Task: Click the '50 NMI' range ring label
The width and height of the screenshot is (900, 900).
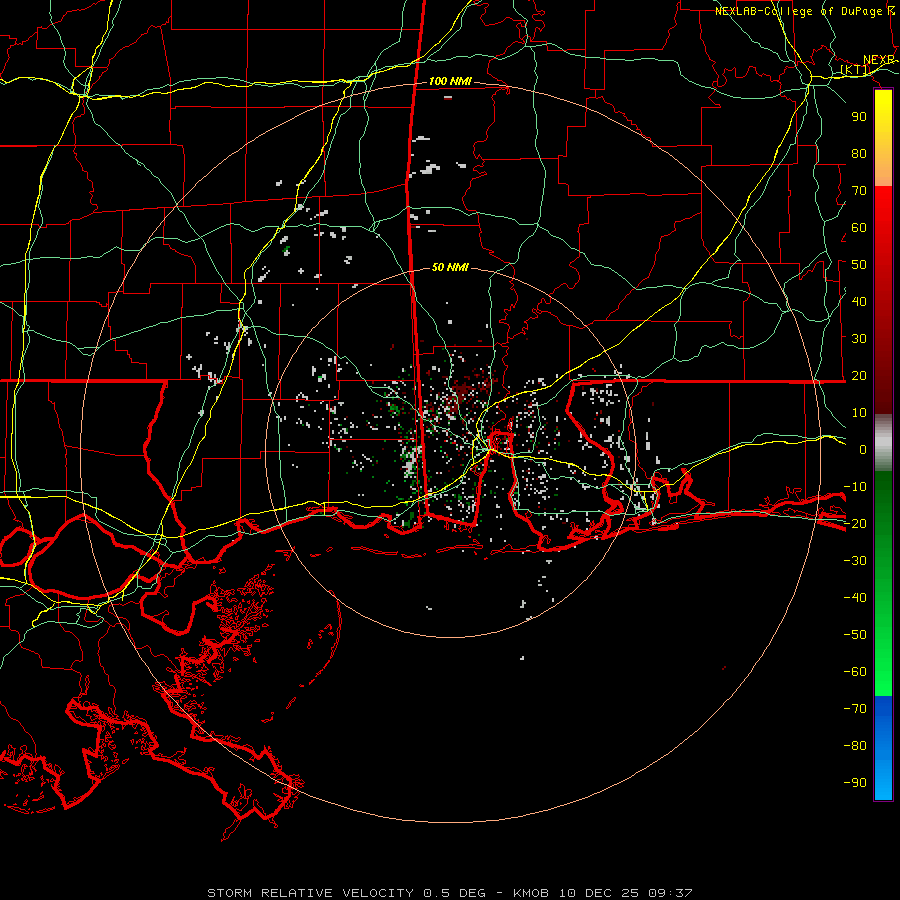Action: 450,267
